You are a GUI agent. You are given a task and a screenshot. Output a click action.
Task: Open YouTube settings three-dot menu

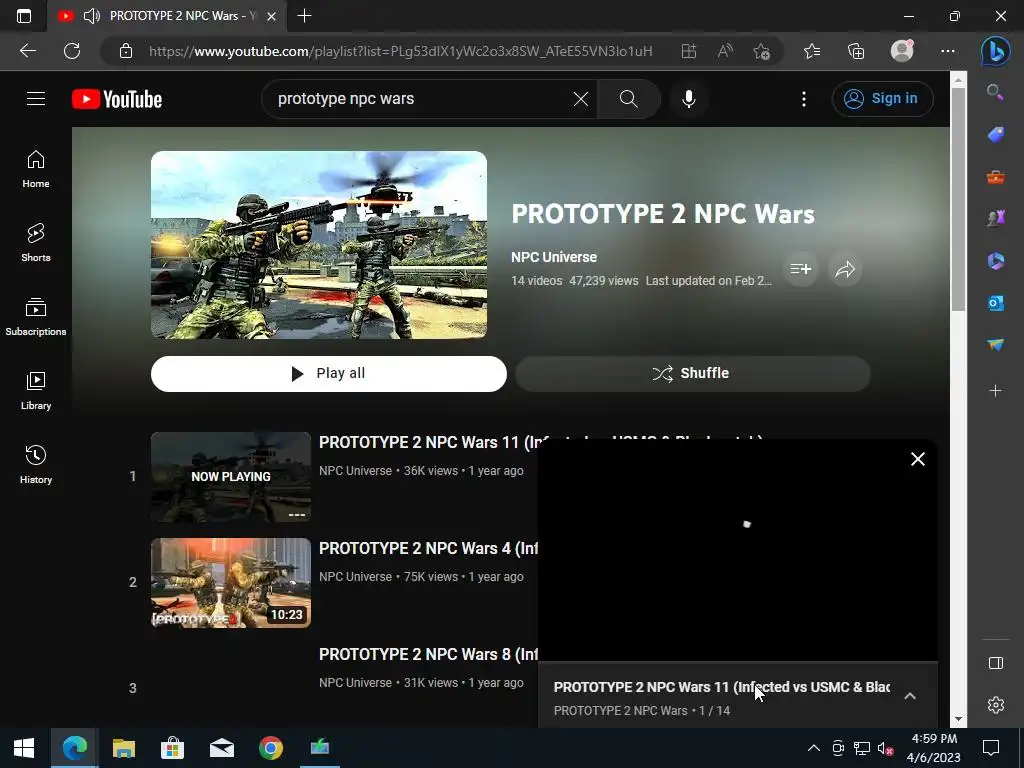click(804, 99)
